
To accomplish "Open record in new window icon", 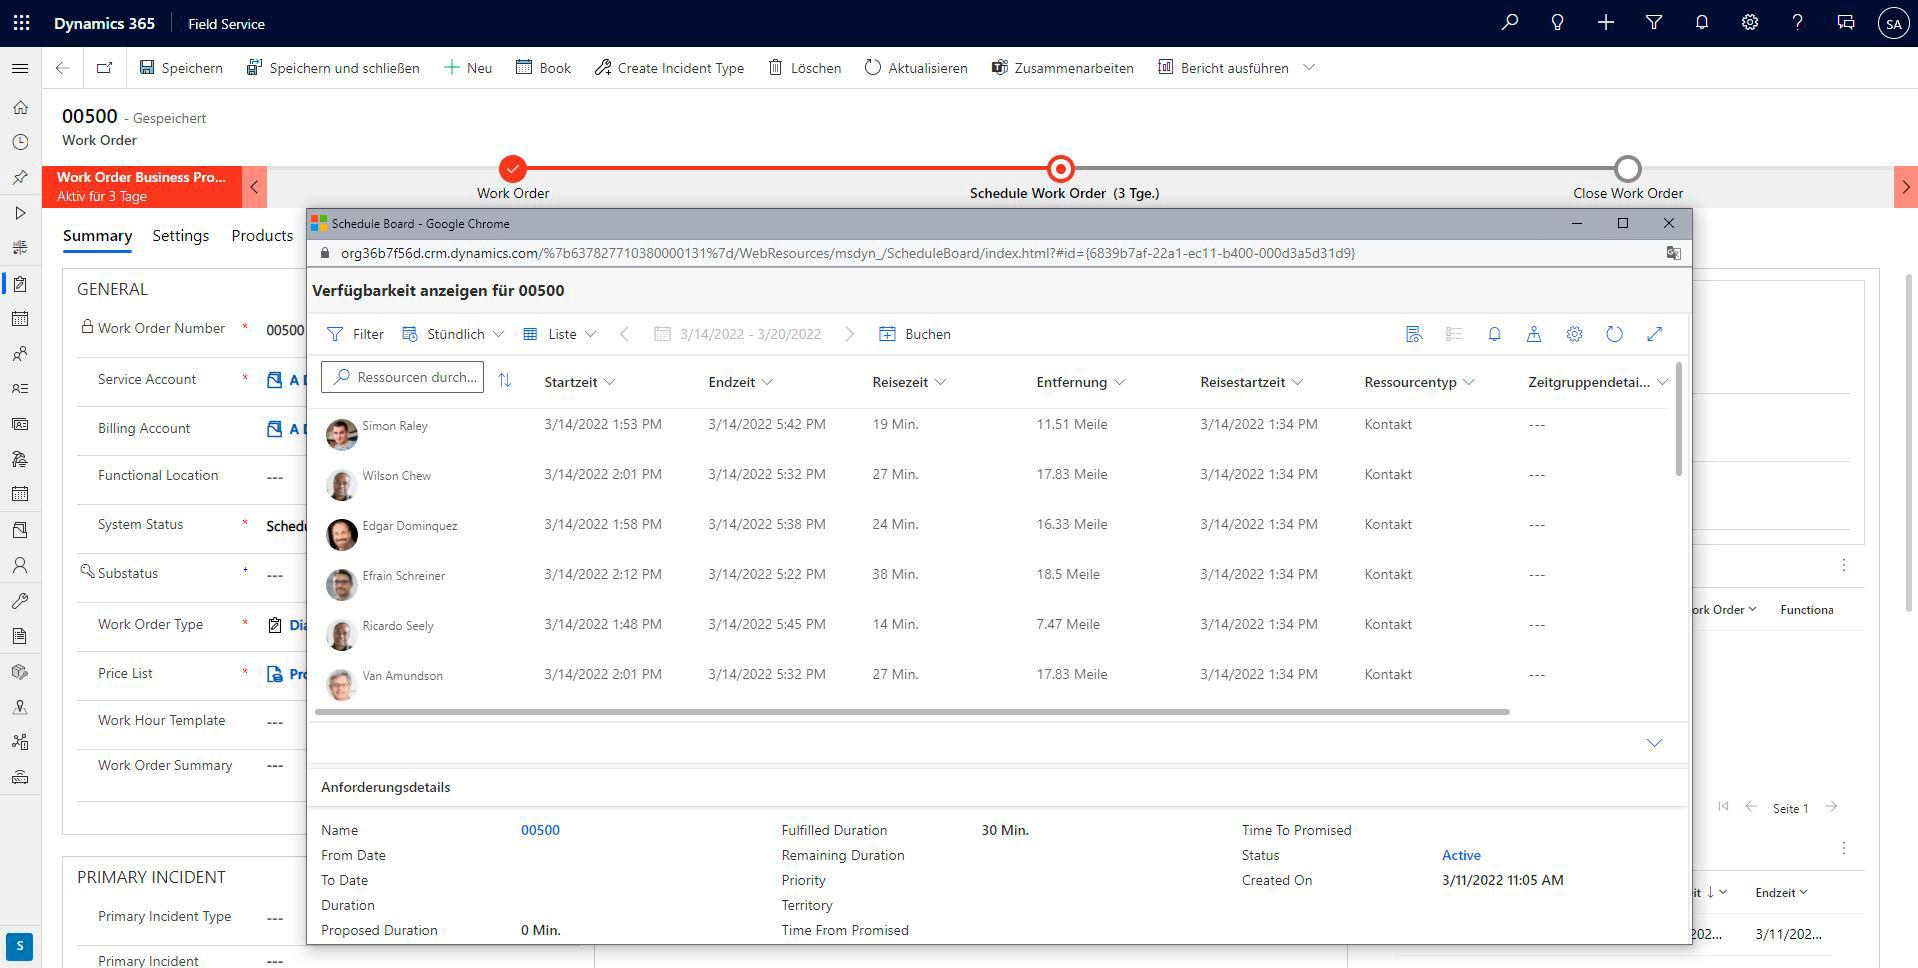I will 104,68.
